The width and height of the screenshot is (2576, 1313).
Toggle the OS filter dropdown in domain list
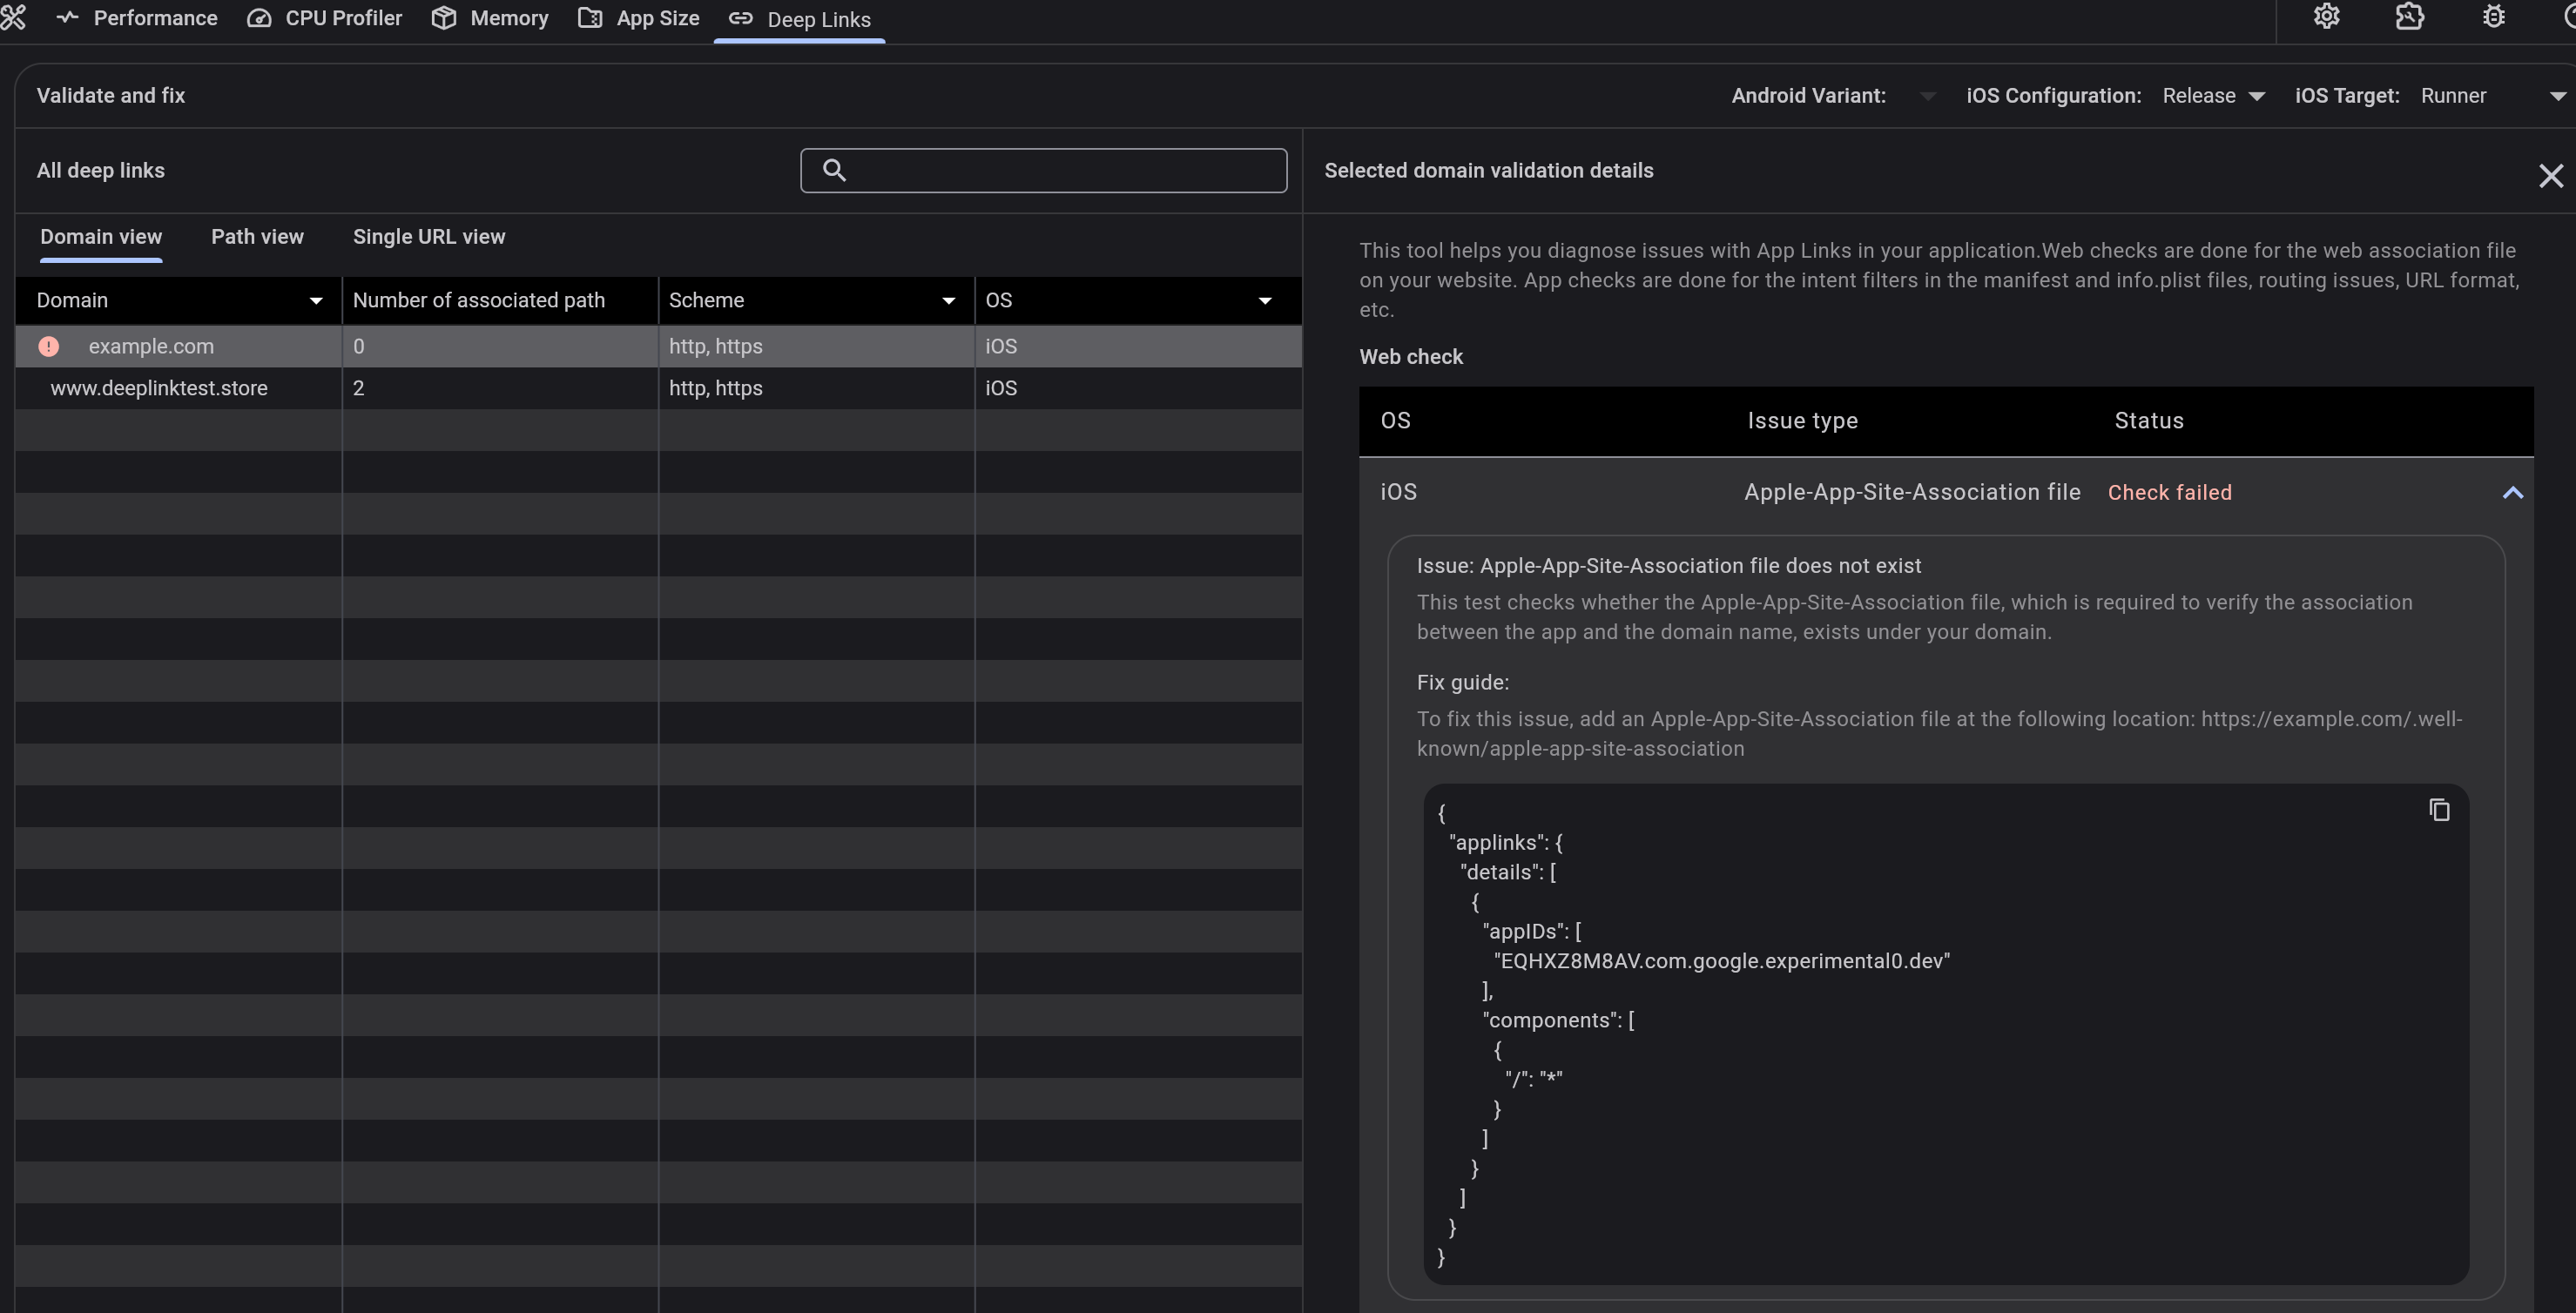1264,298
